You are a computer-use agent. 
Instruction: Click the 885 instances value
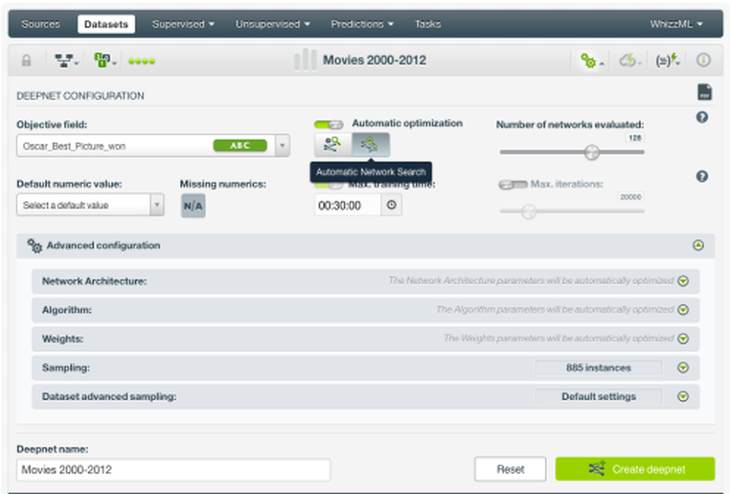(598, 368)
